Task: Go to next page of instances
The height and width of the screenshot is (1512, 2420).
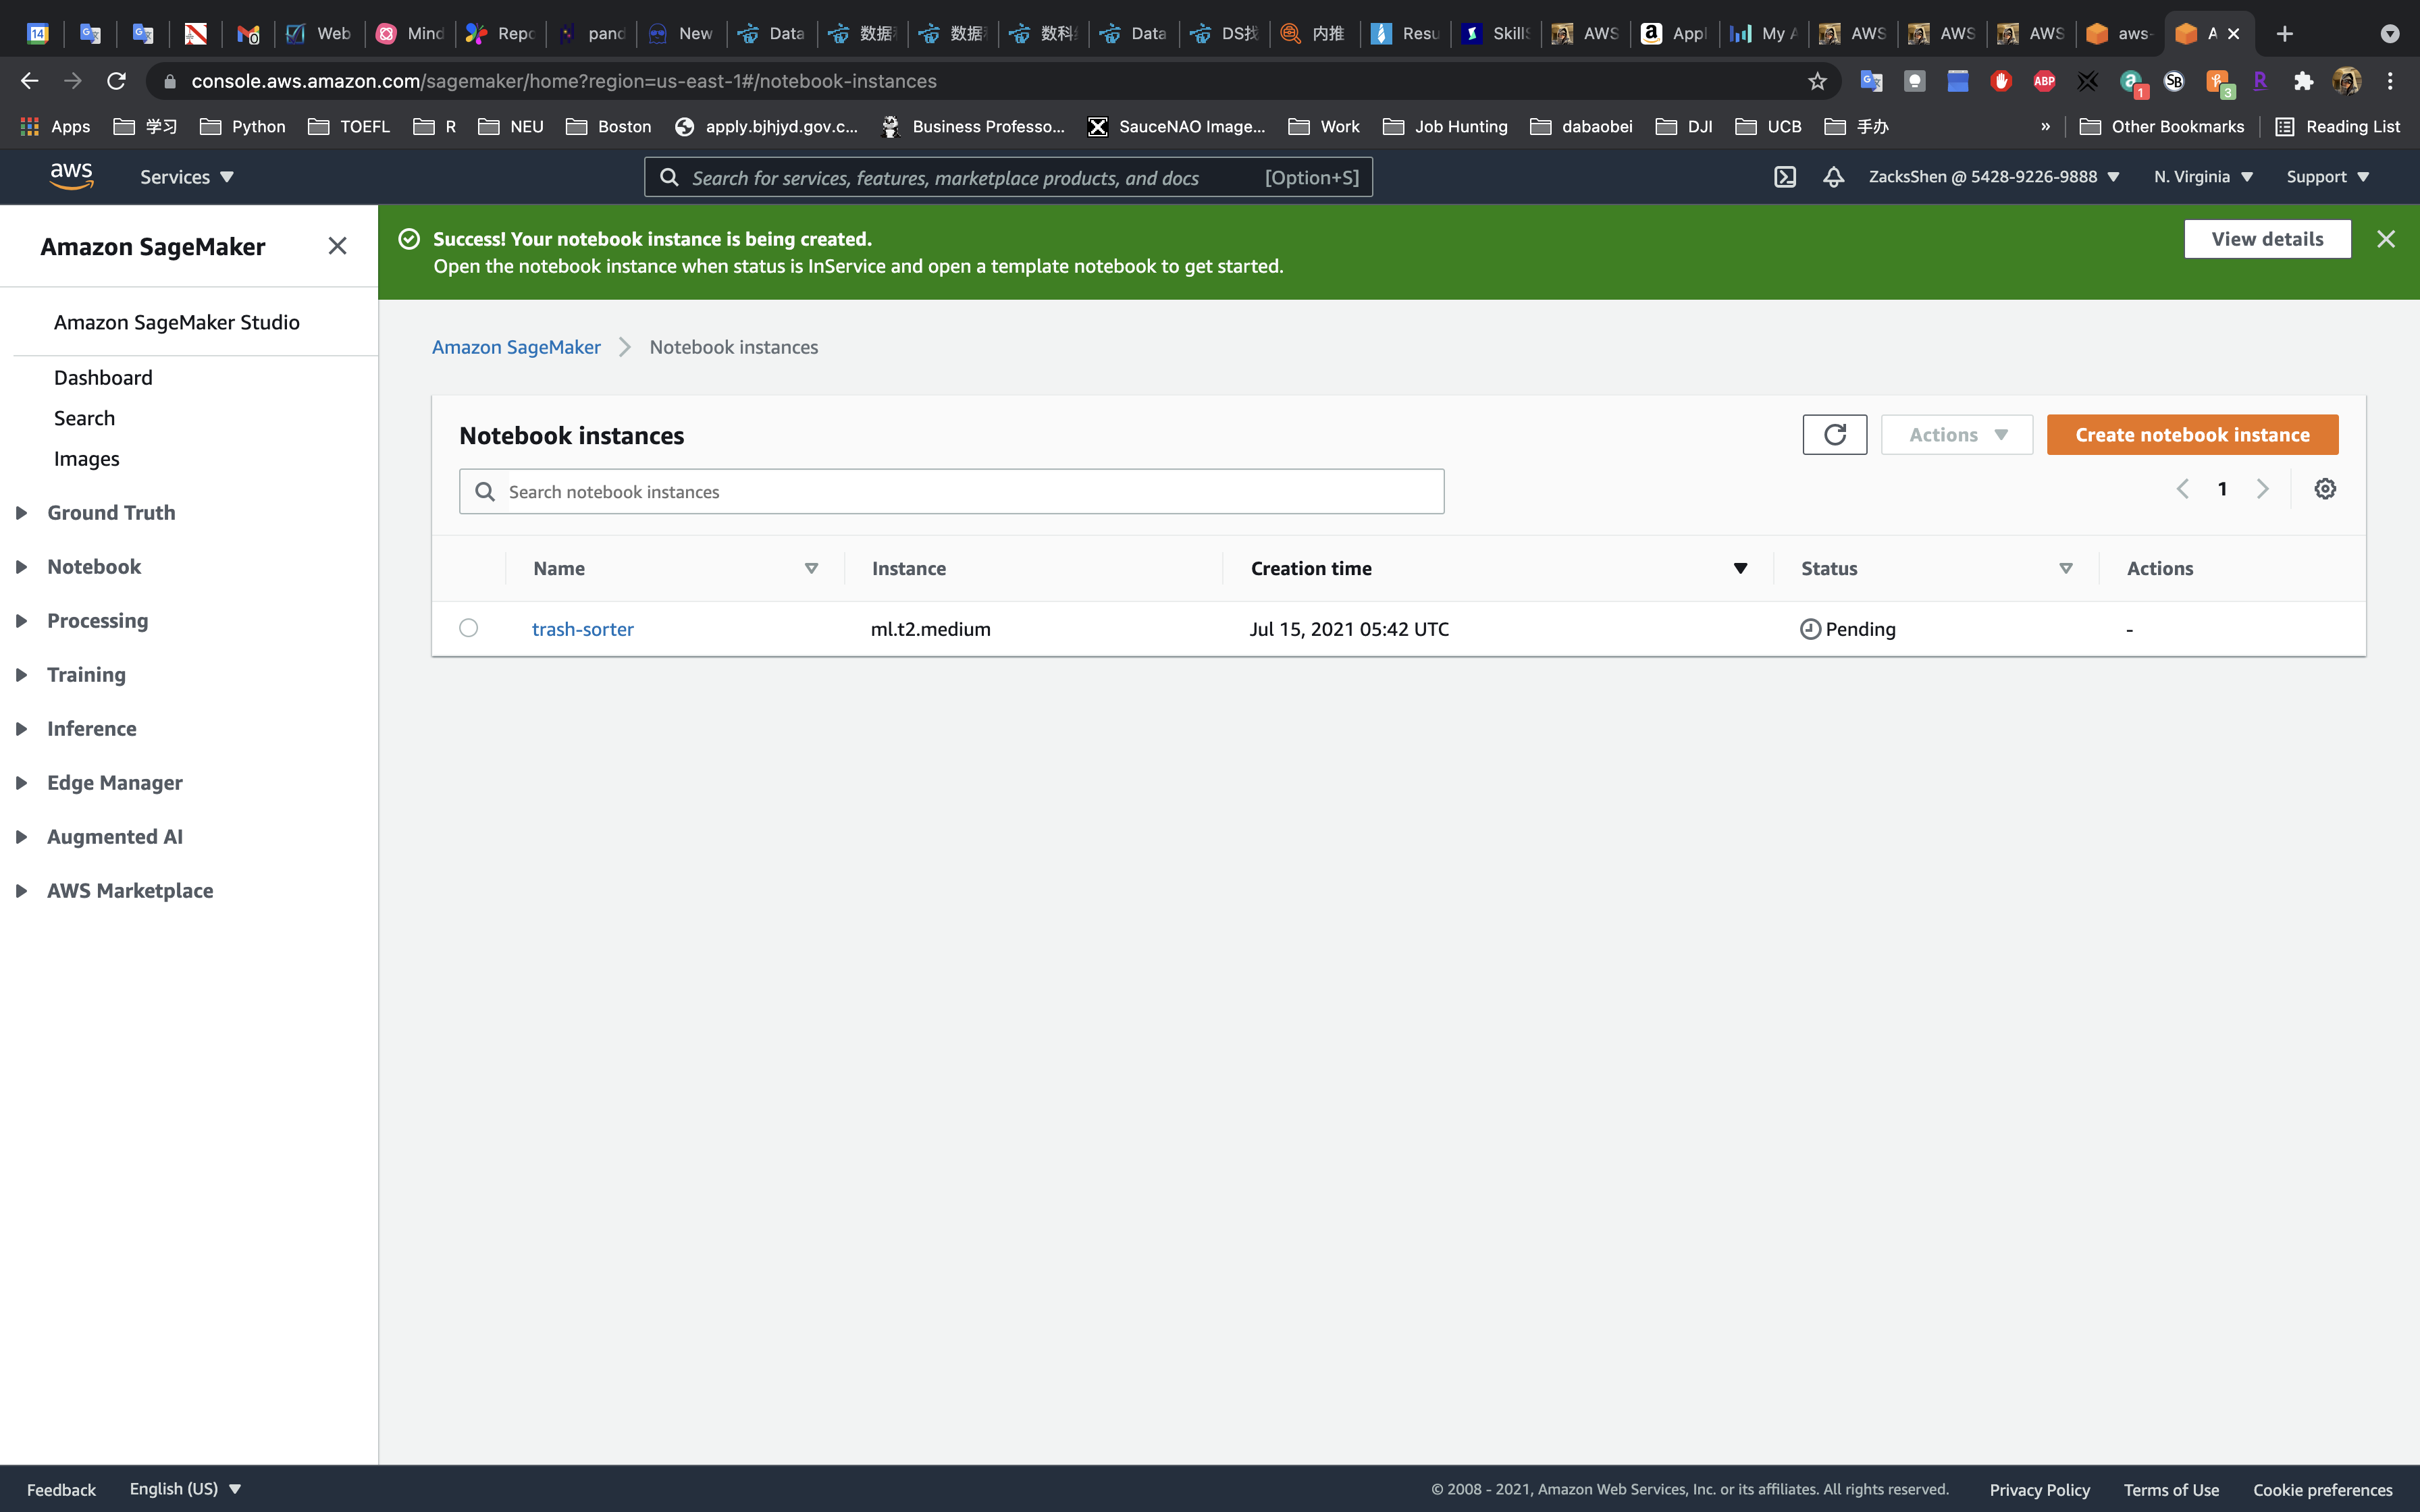Action: (2263, 489)
